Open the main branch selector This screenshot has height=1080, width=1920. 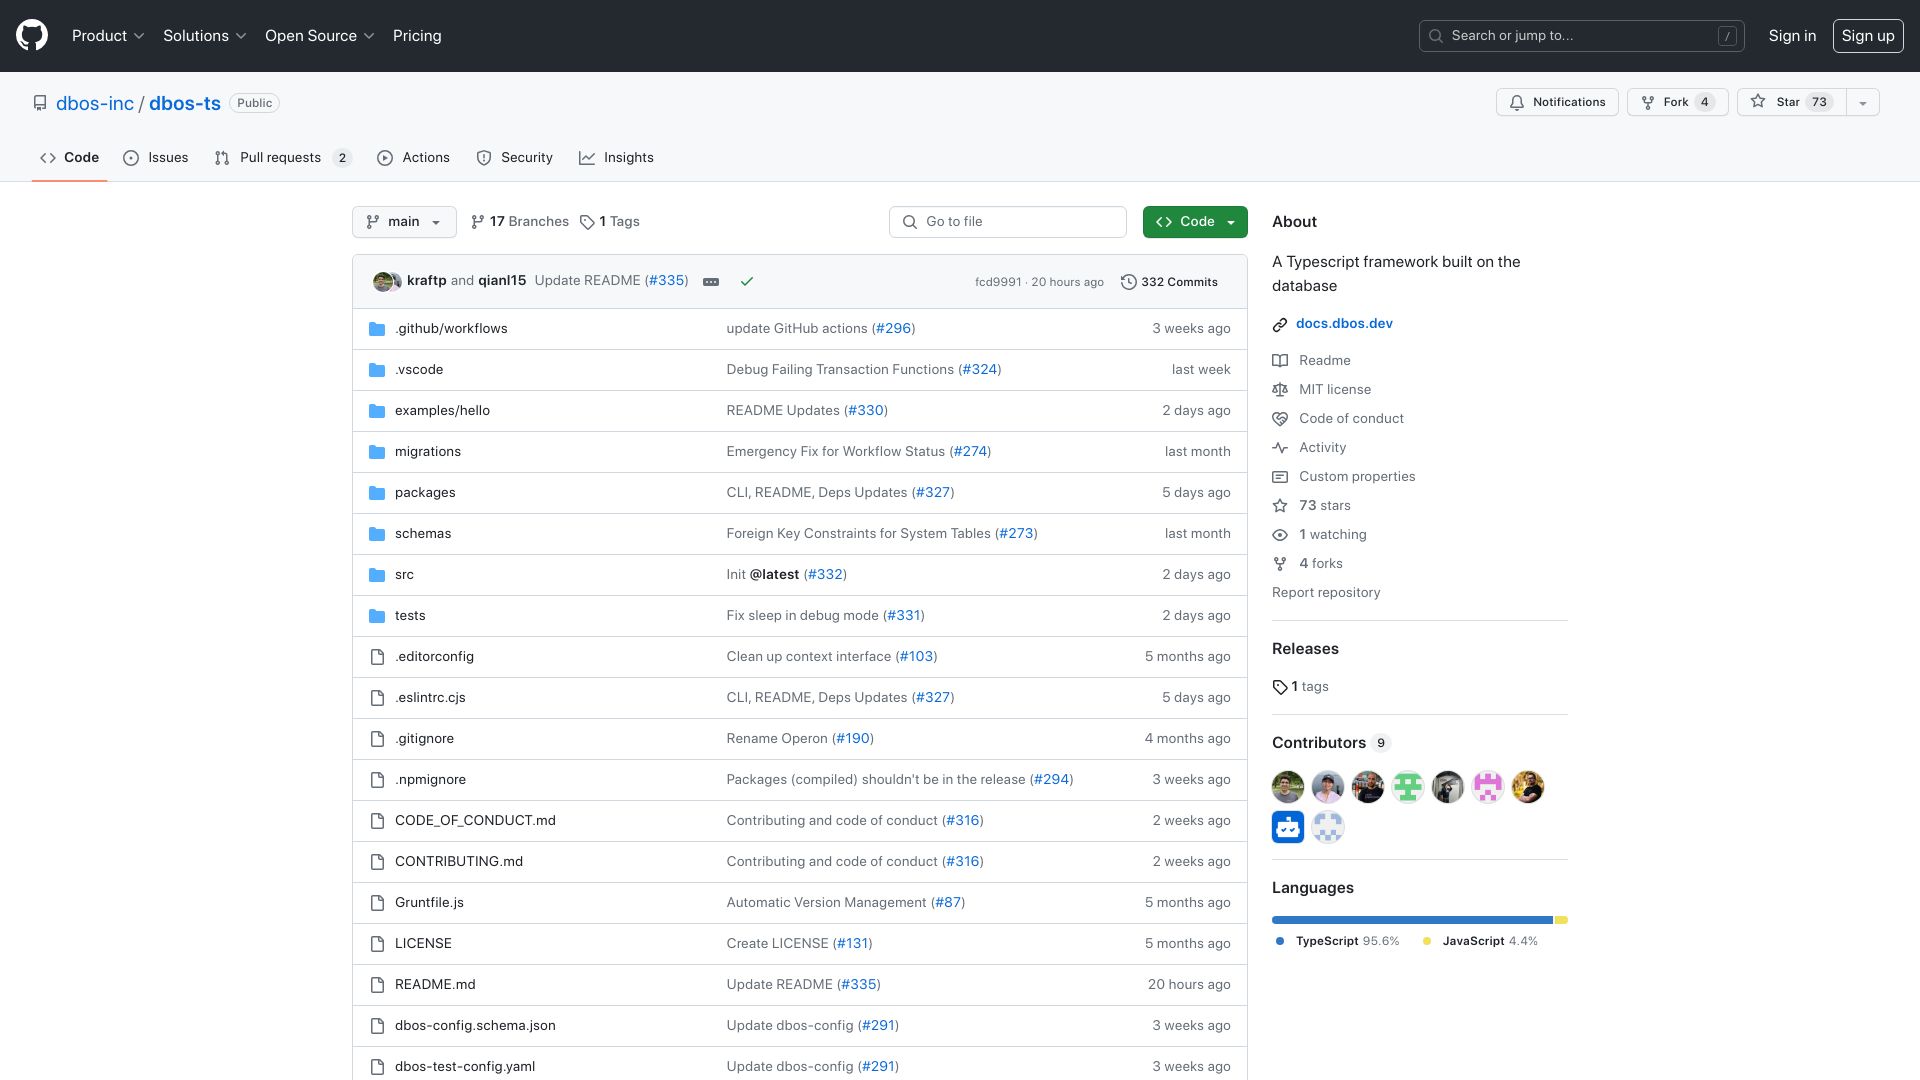point(404,222)
